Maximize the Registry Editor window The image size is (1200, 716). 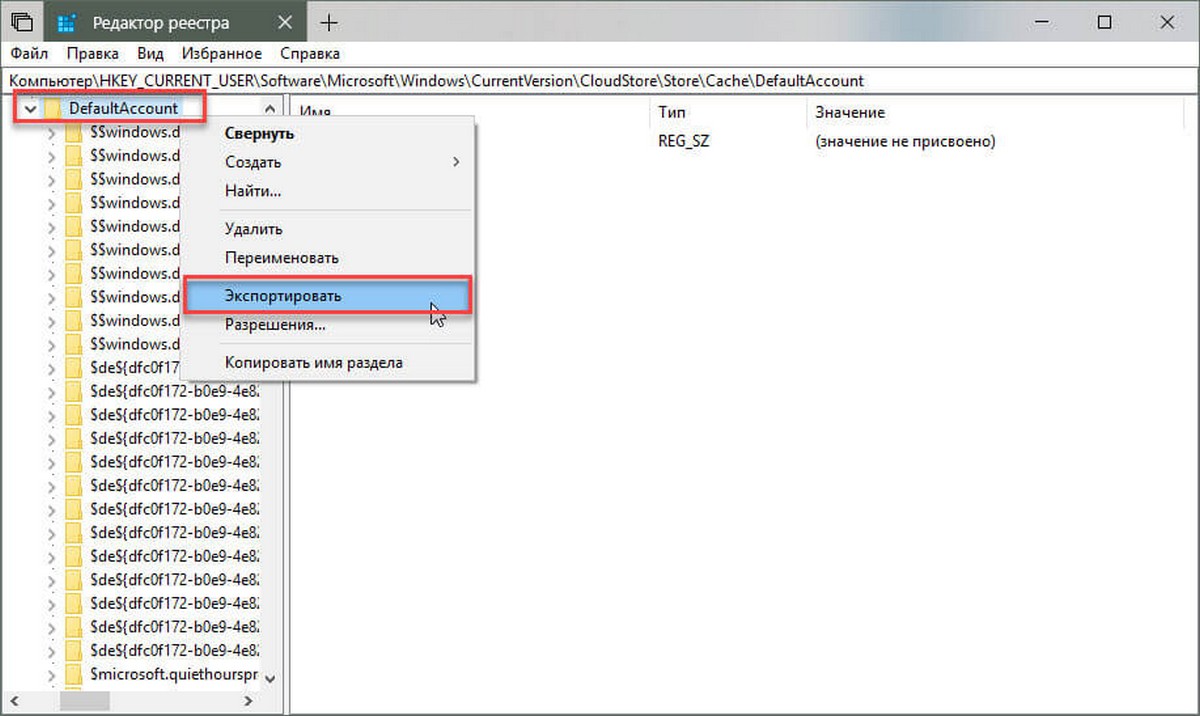tap(1104, 22)
